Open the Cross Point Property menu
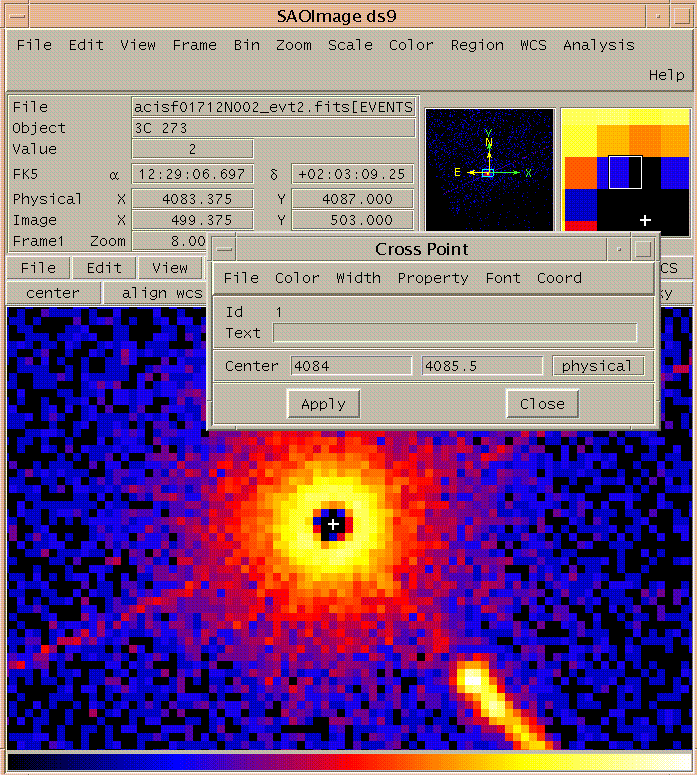697x775 pixels. tap(433, 278)
